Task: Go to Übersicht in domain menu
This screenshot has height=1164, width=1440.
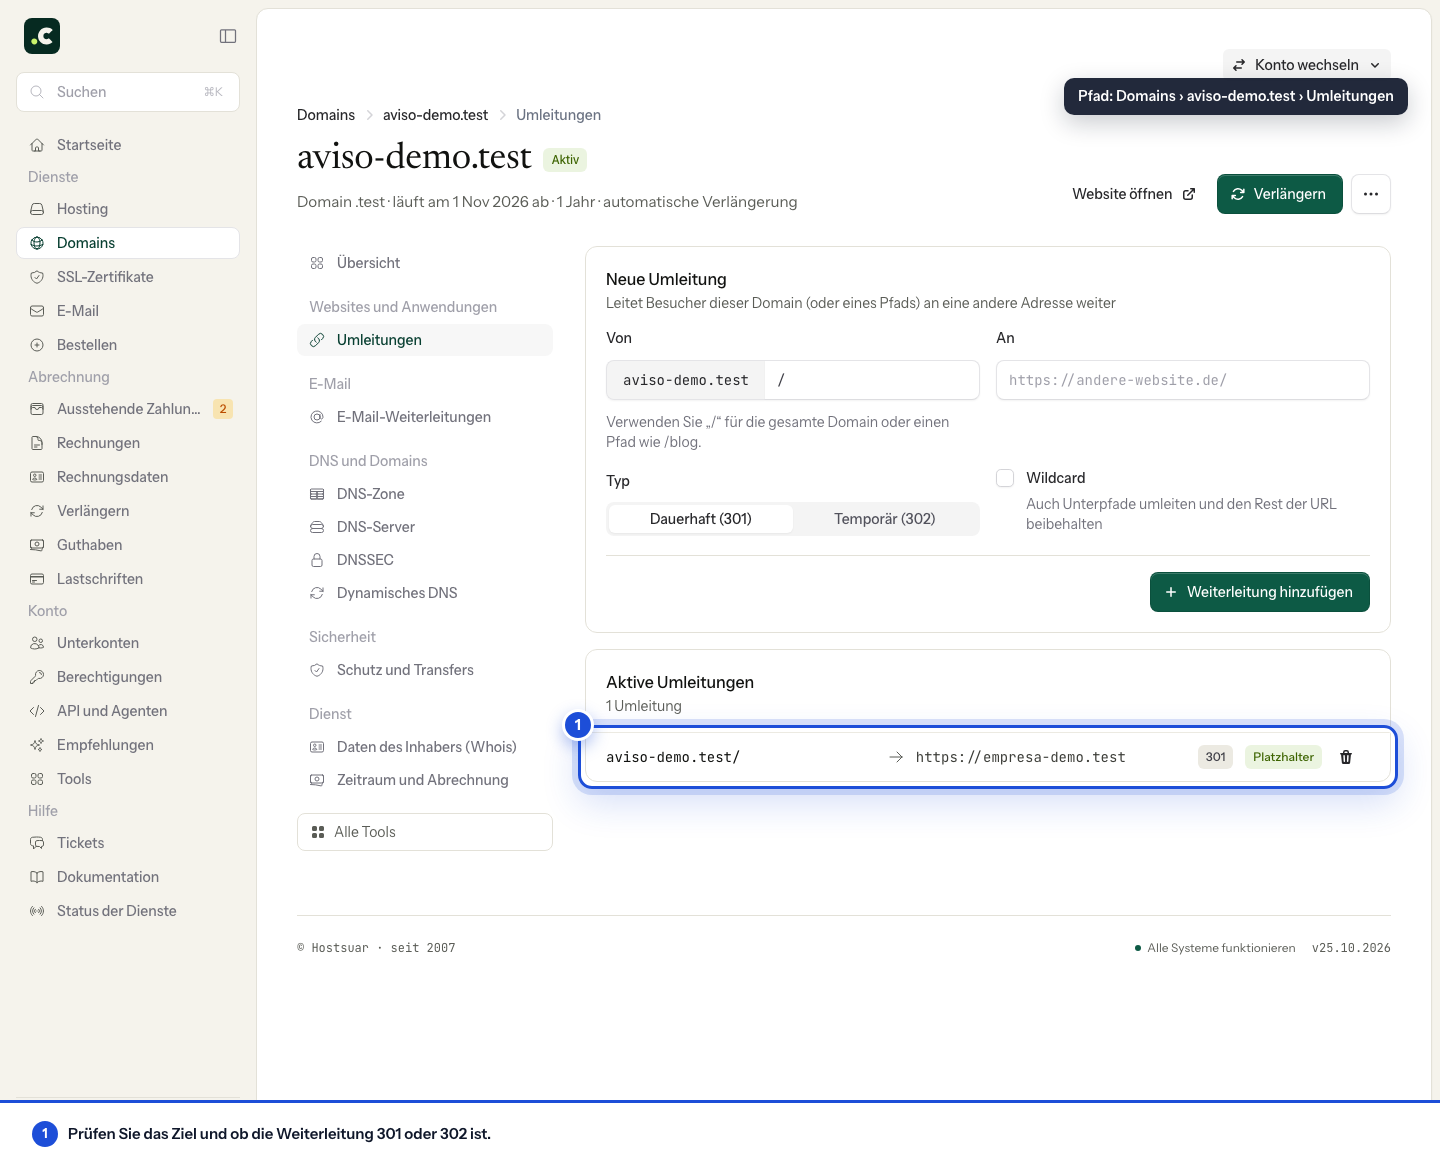Action: tap(425, 263)
